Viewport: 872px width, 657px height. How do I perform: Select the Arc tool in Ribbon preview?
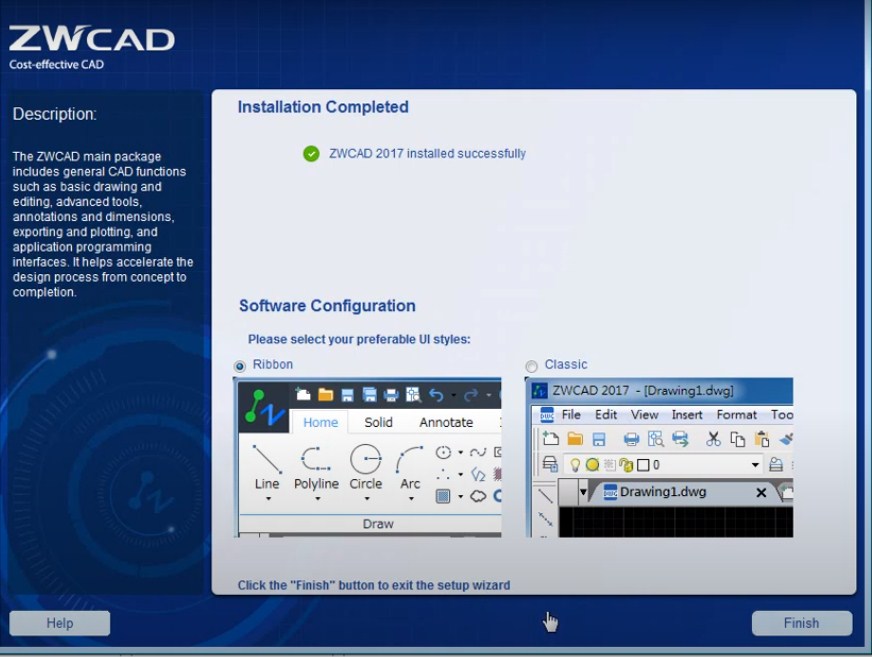point(410,467)
